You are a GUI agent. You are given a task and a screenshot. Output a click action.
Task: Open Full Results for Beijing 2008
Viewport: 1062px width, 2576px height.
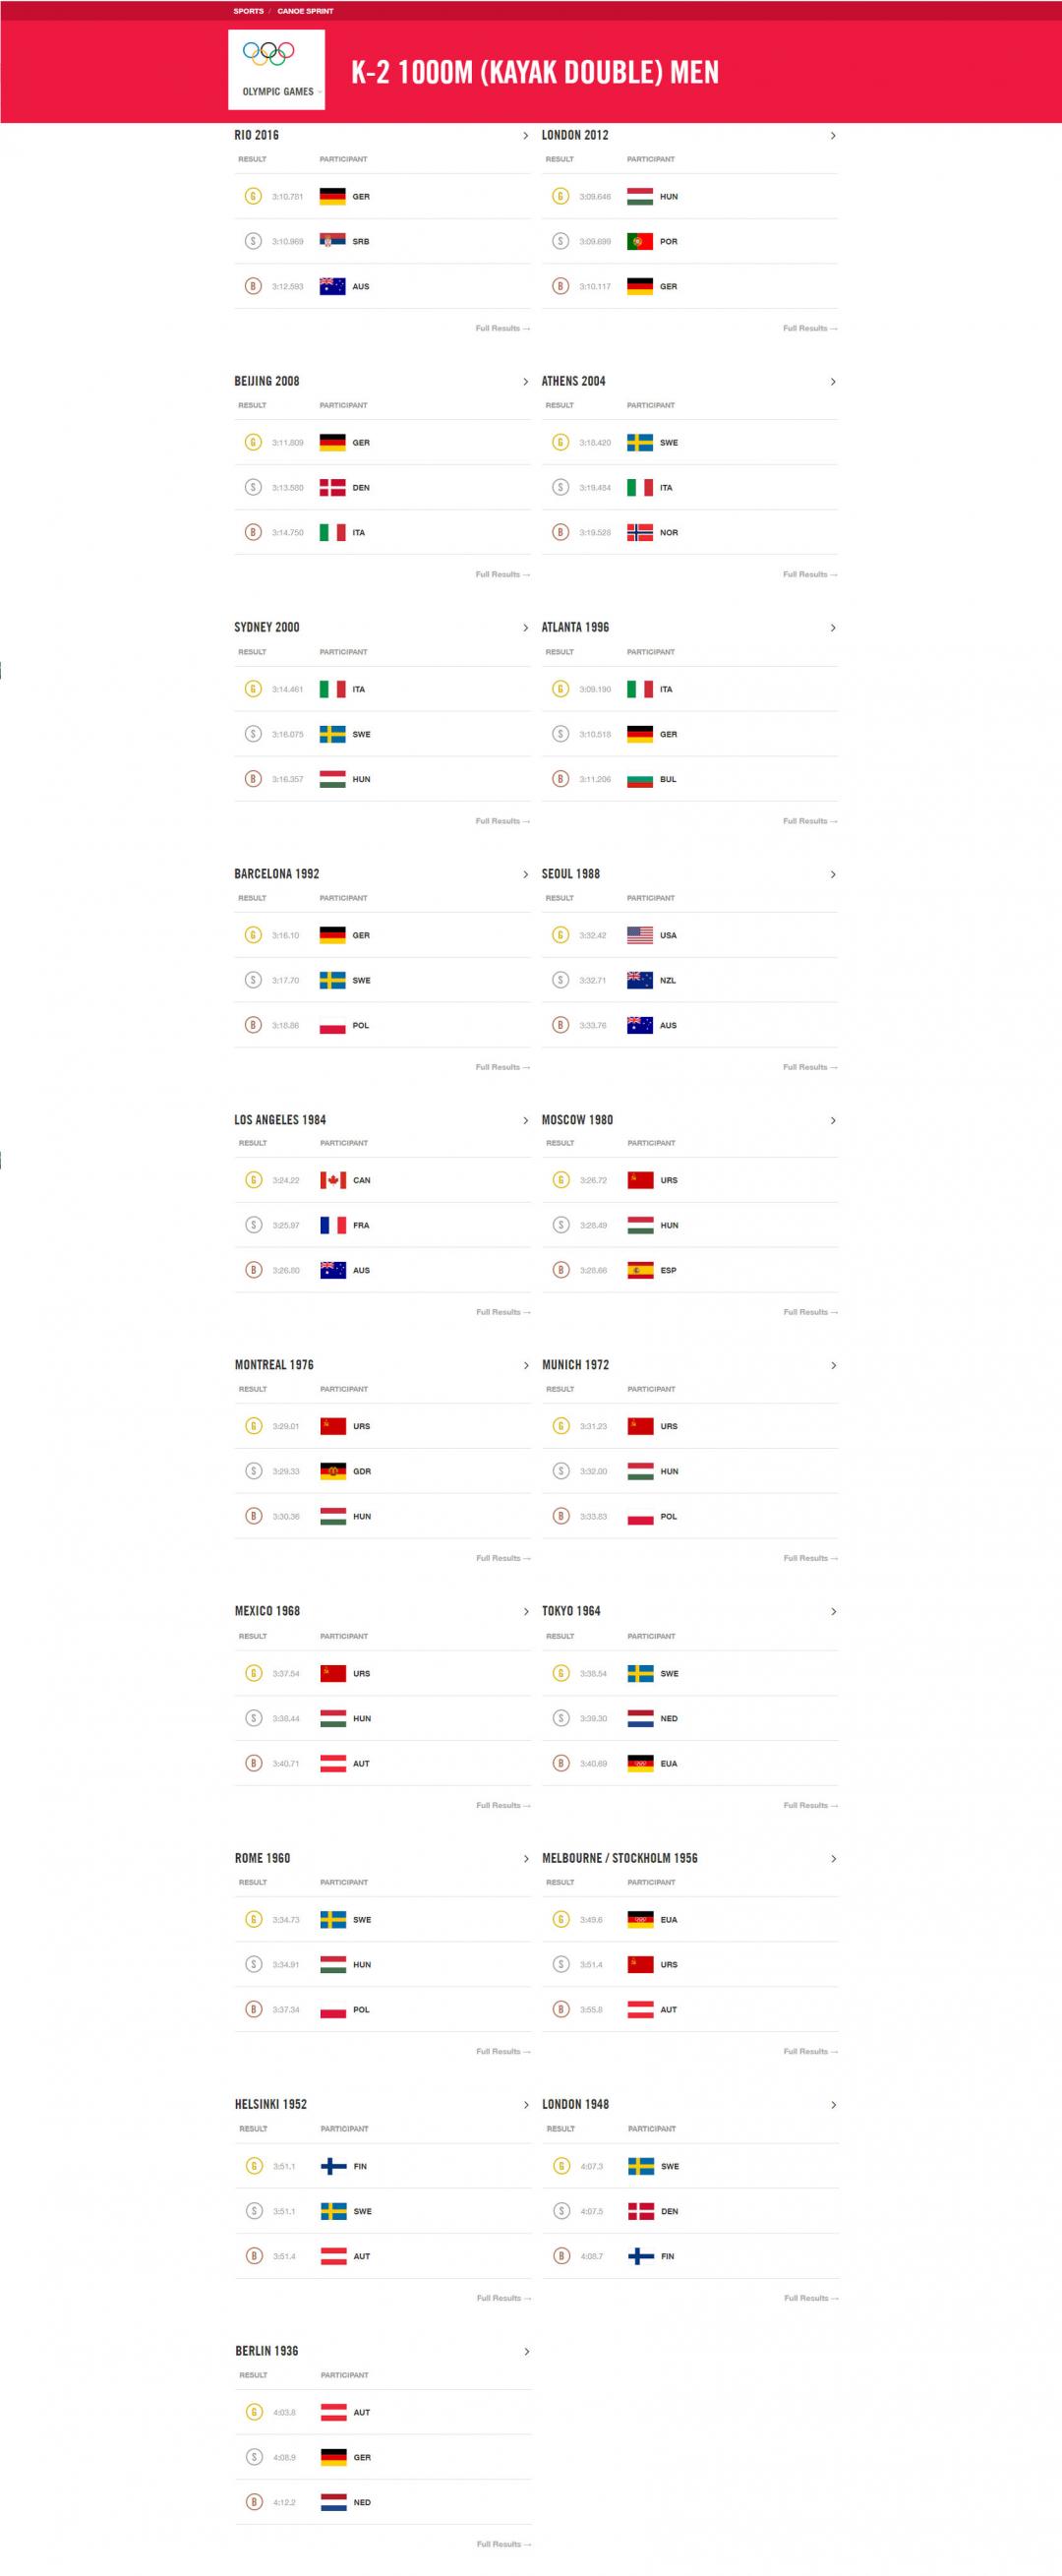point(503,574)
